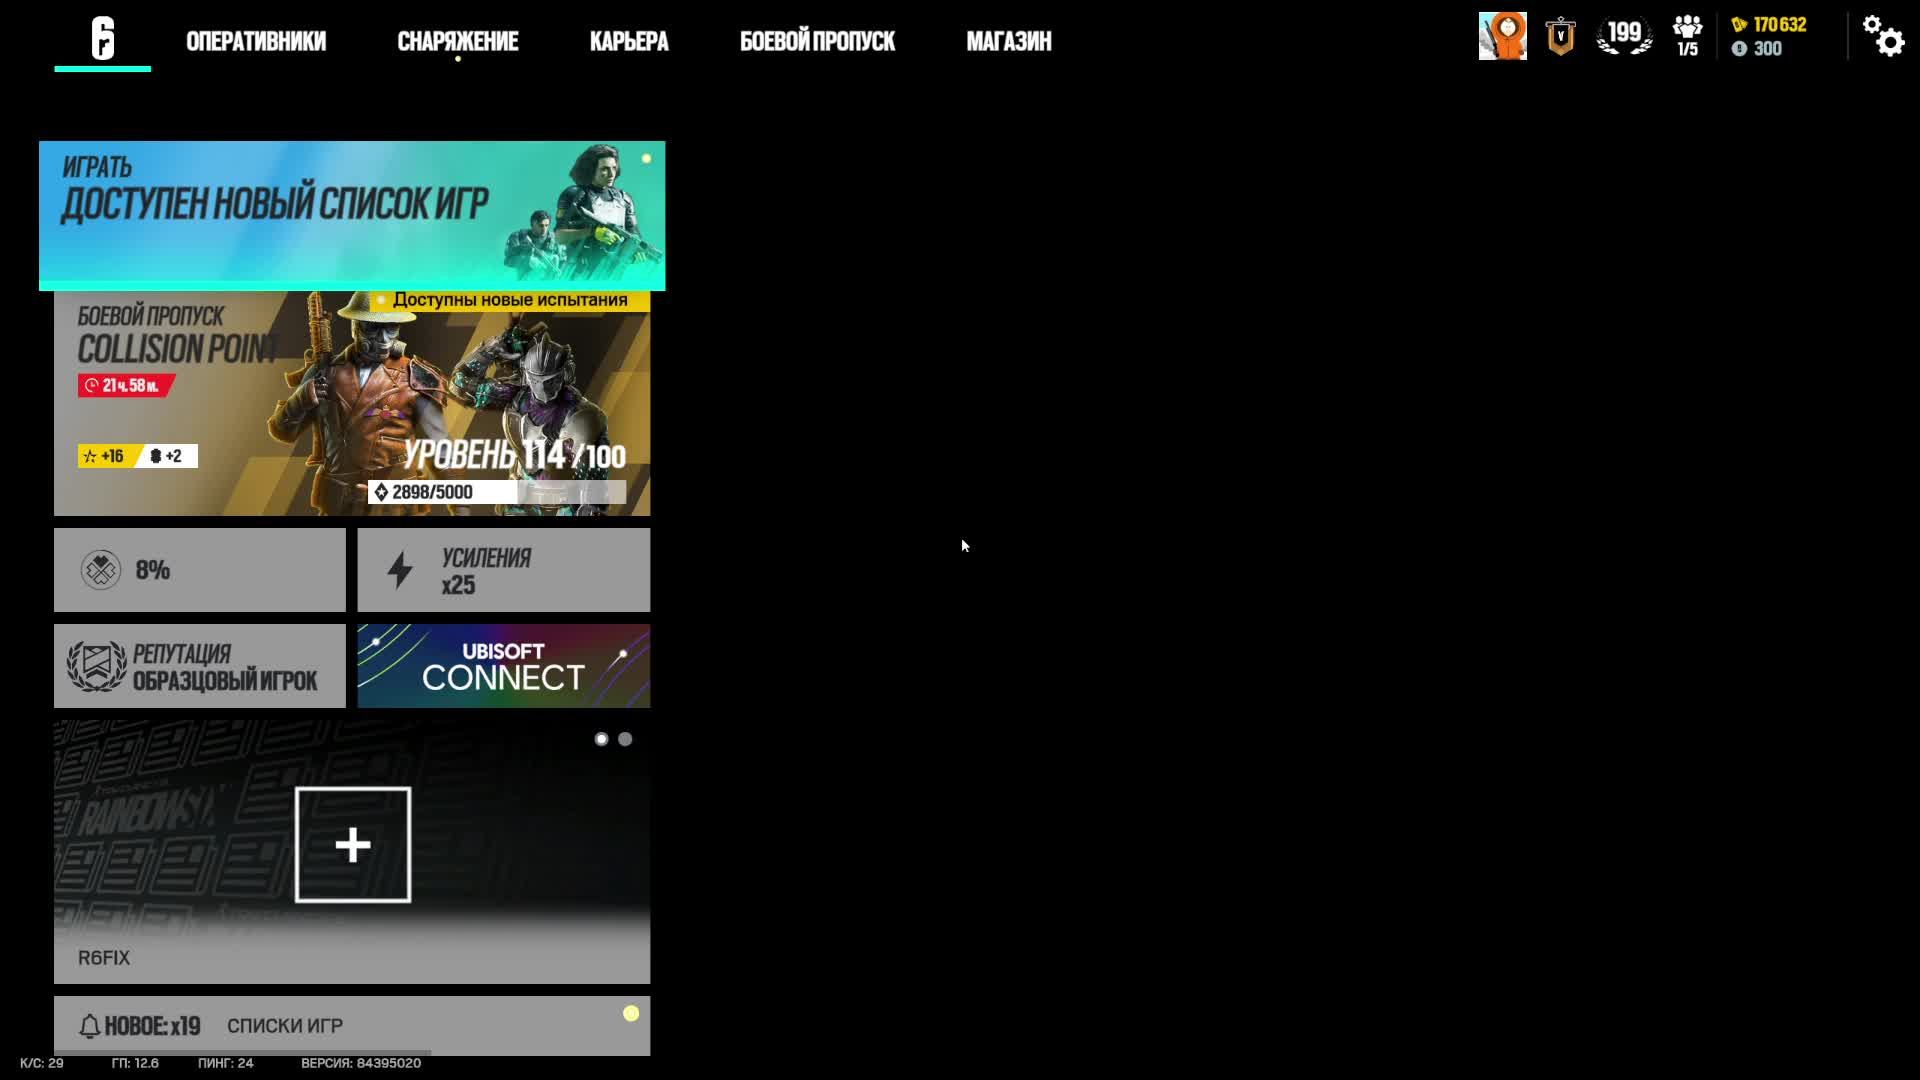Open the squad 1/5 group icon
1920x1080 pixels.
(1687, 36)
